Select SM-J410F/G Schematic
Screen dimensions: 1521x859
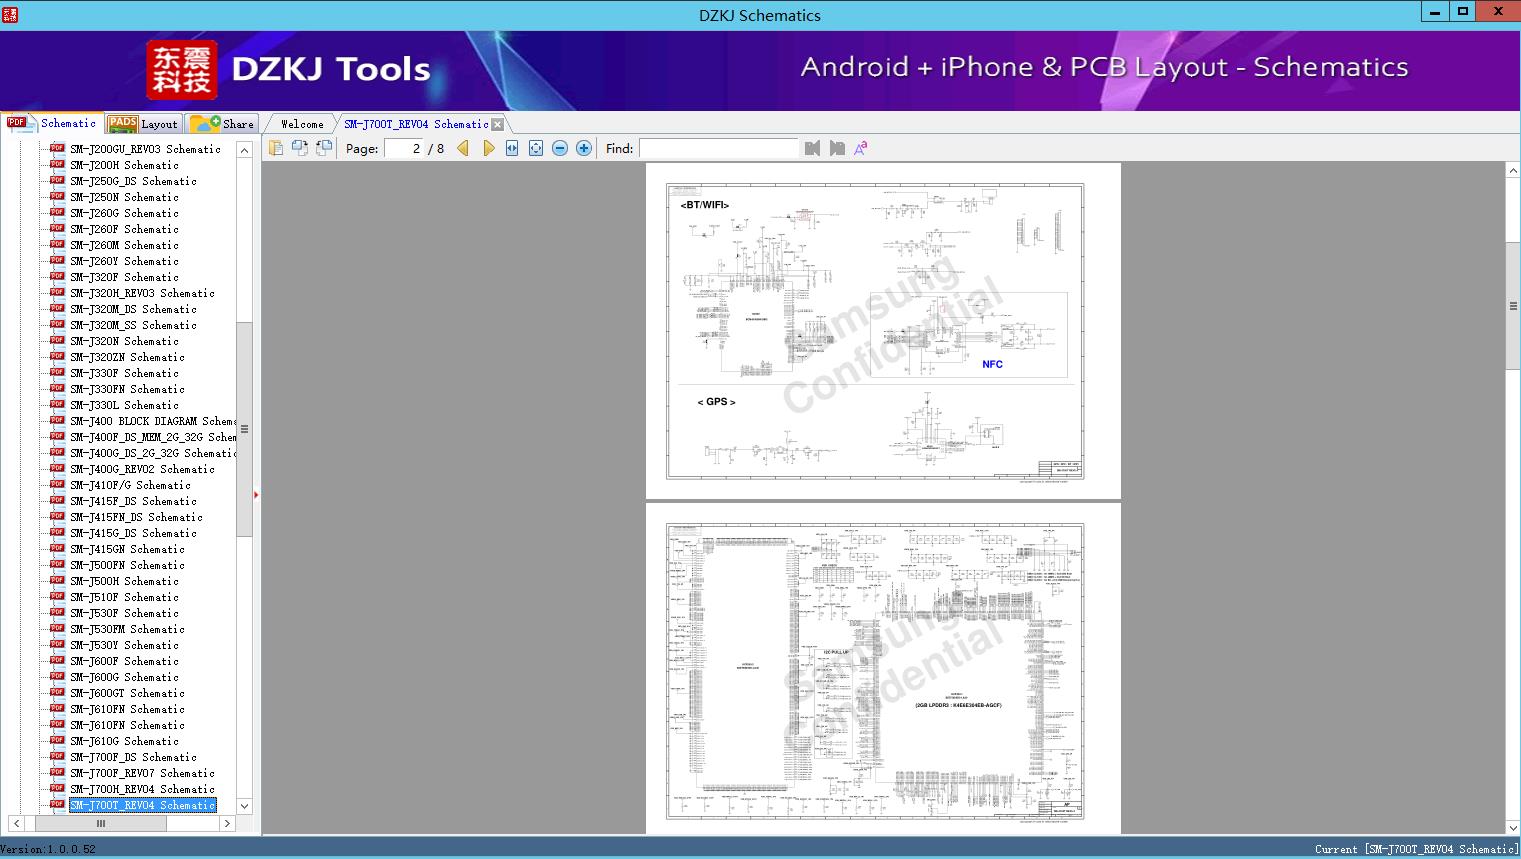pos(130,485)
